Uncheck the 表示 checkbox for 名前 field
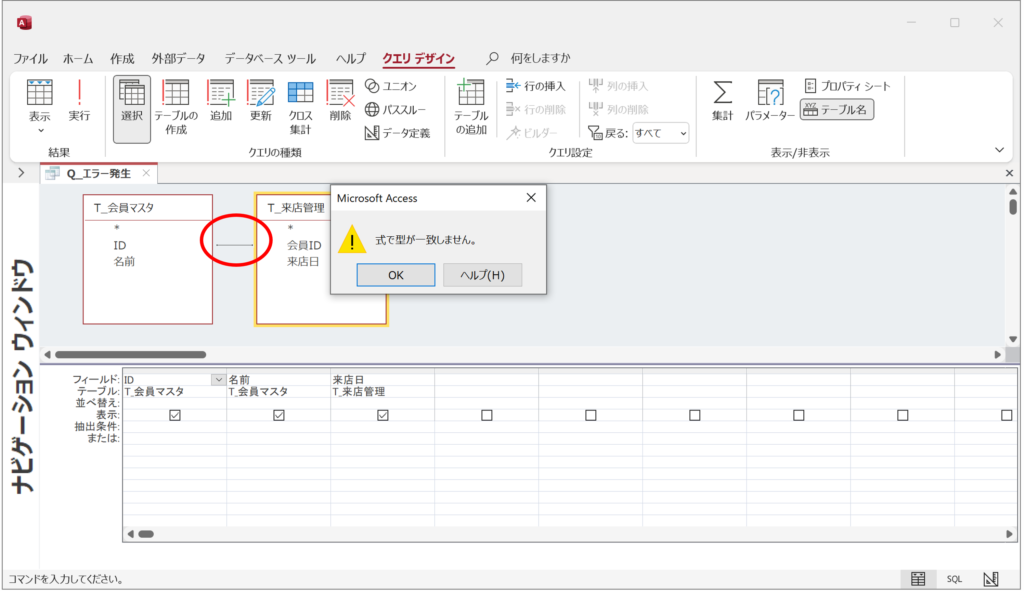 pyautogui.click(x=278, y=414)
